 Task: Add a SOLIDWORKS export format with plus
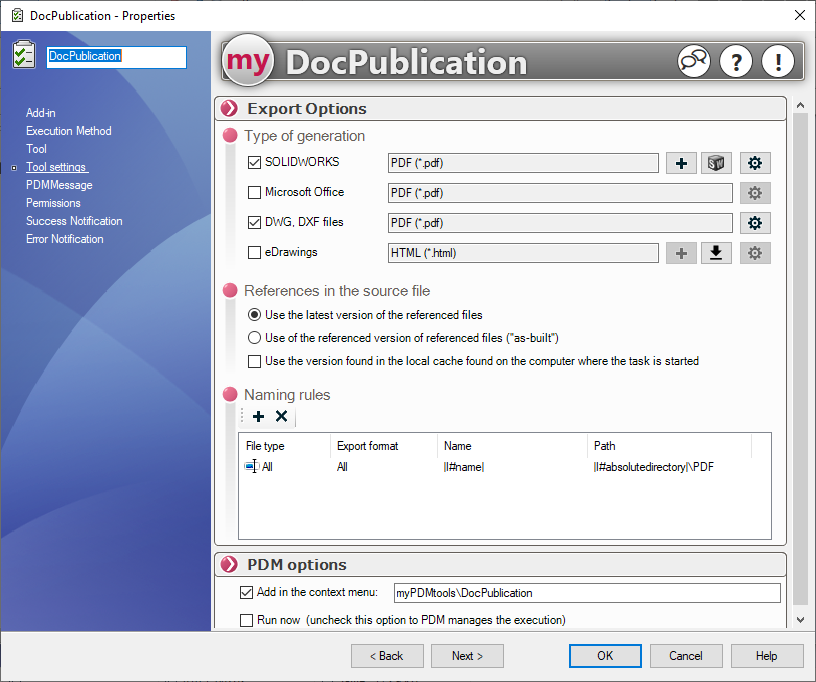681,164
